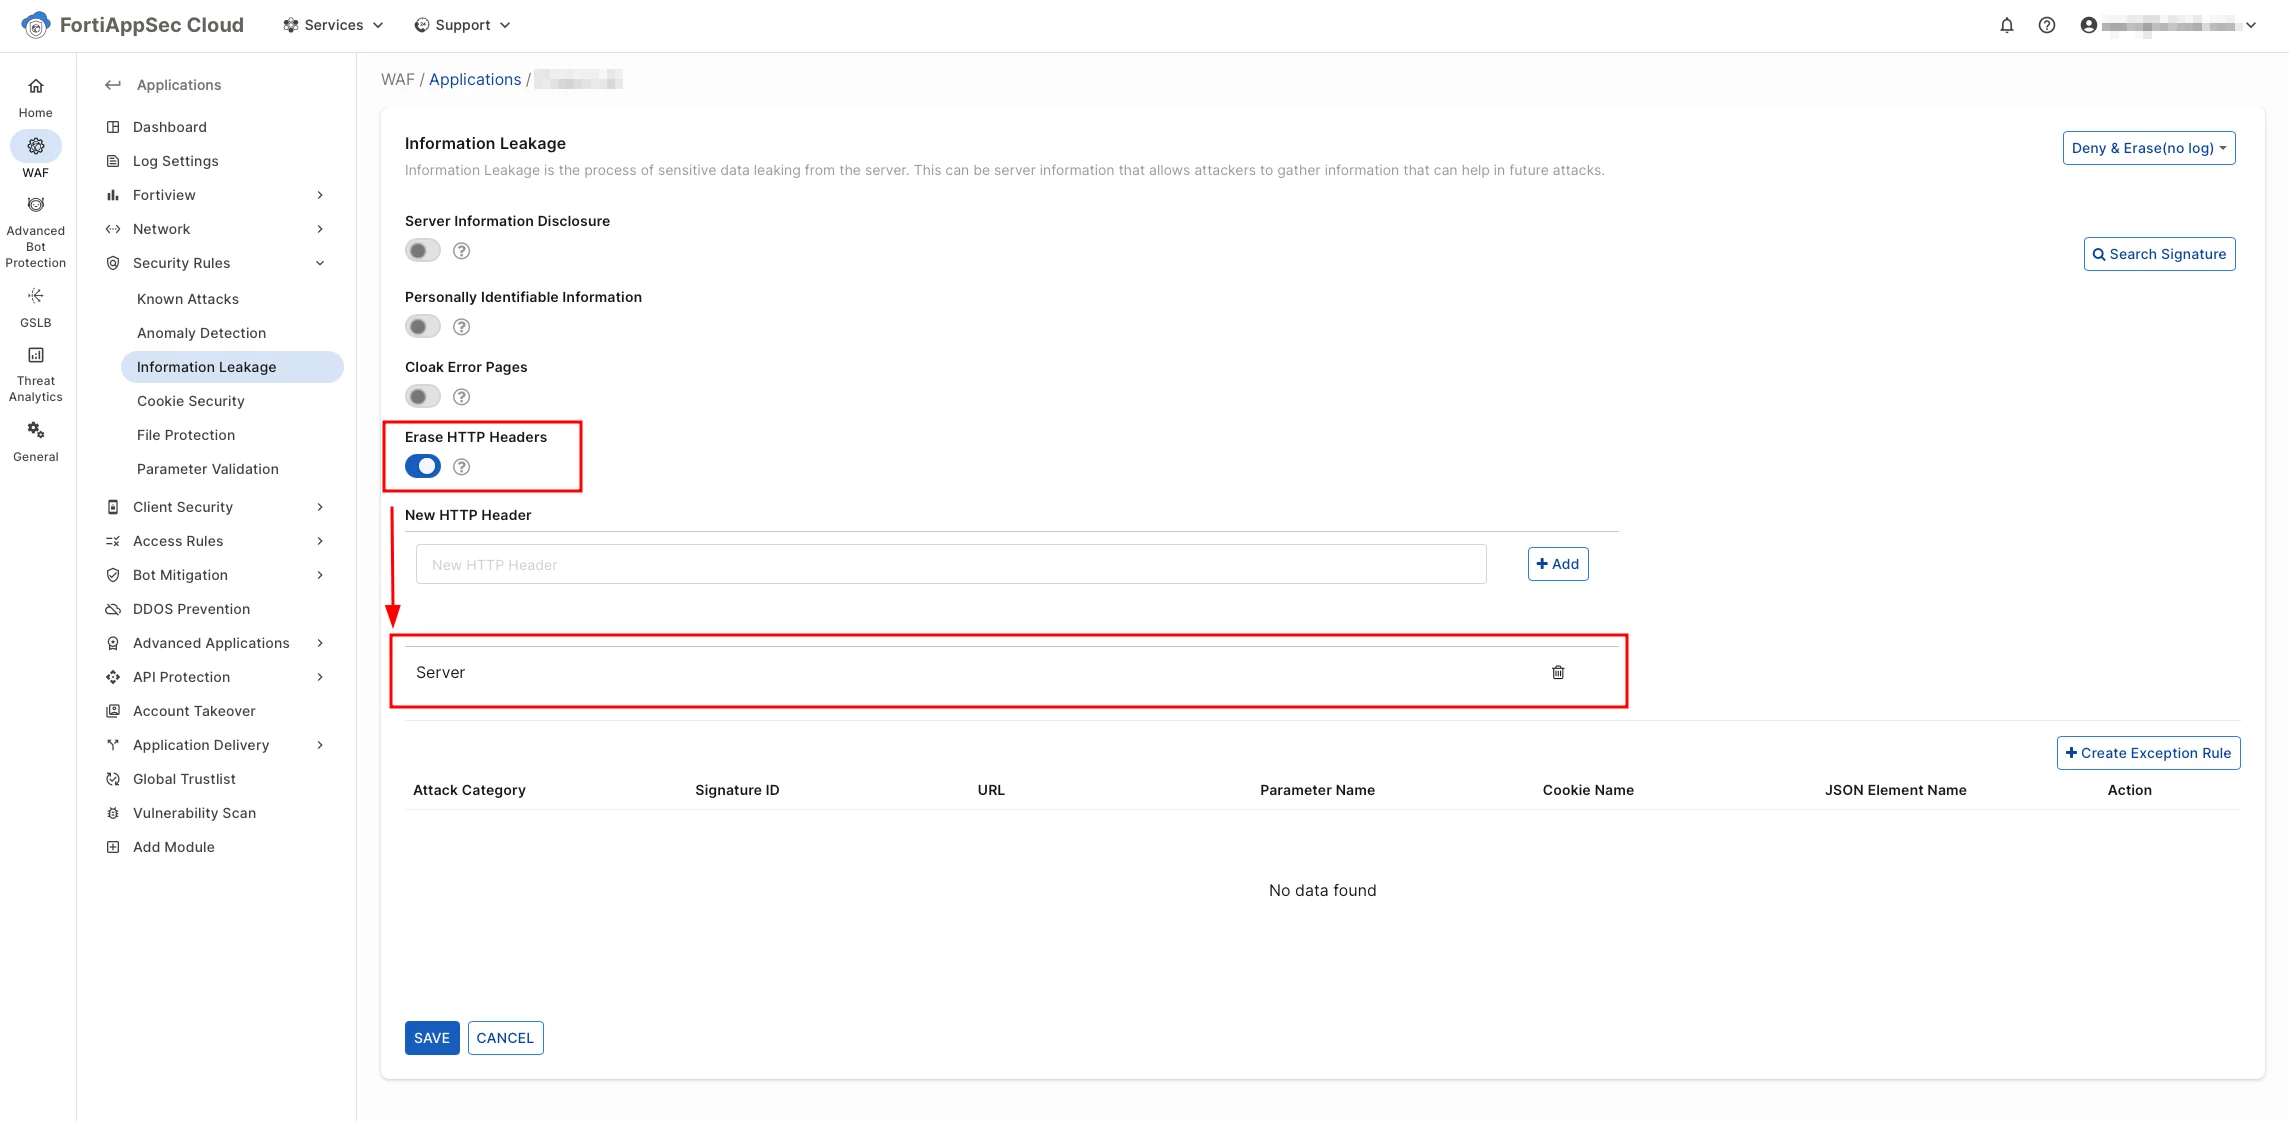The image size is (2289, 1121).
Task: Open the GSLB module
Action: coord(36,307)
